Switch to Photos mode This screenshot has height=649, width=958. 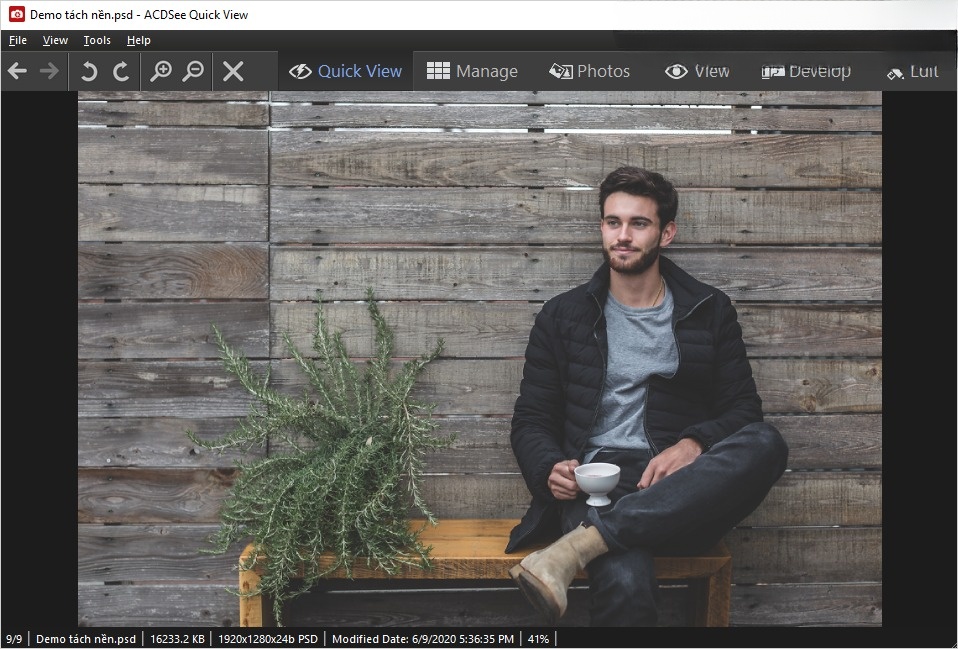(590, 71)
